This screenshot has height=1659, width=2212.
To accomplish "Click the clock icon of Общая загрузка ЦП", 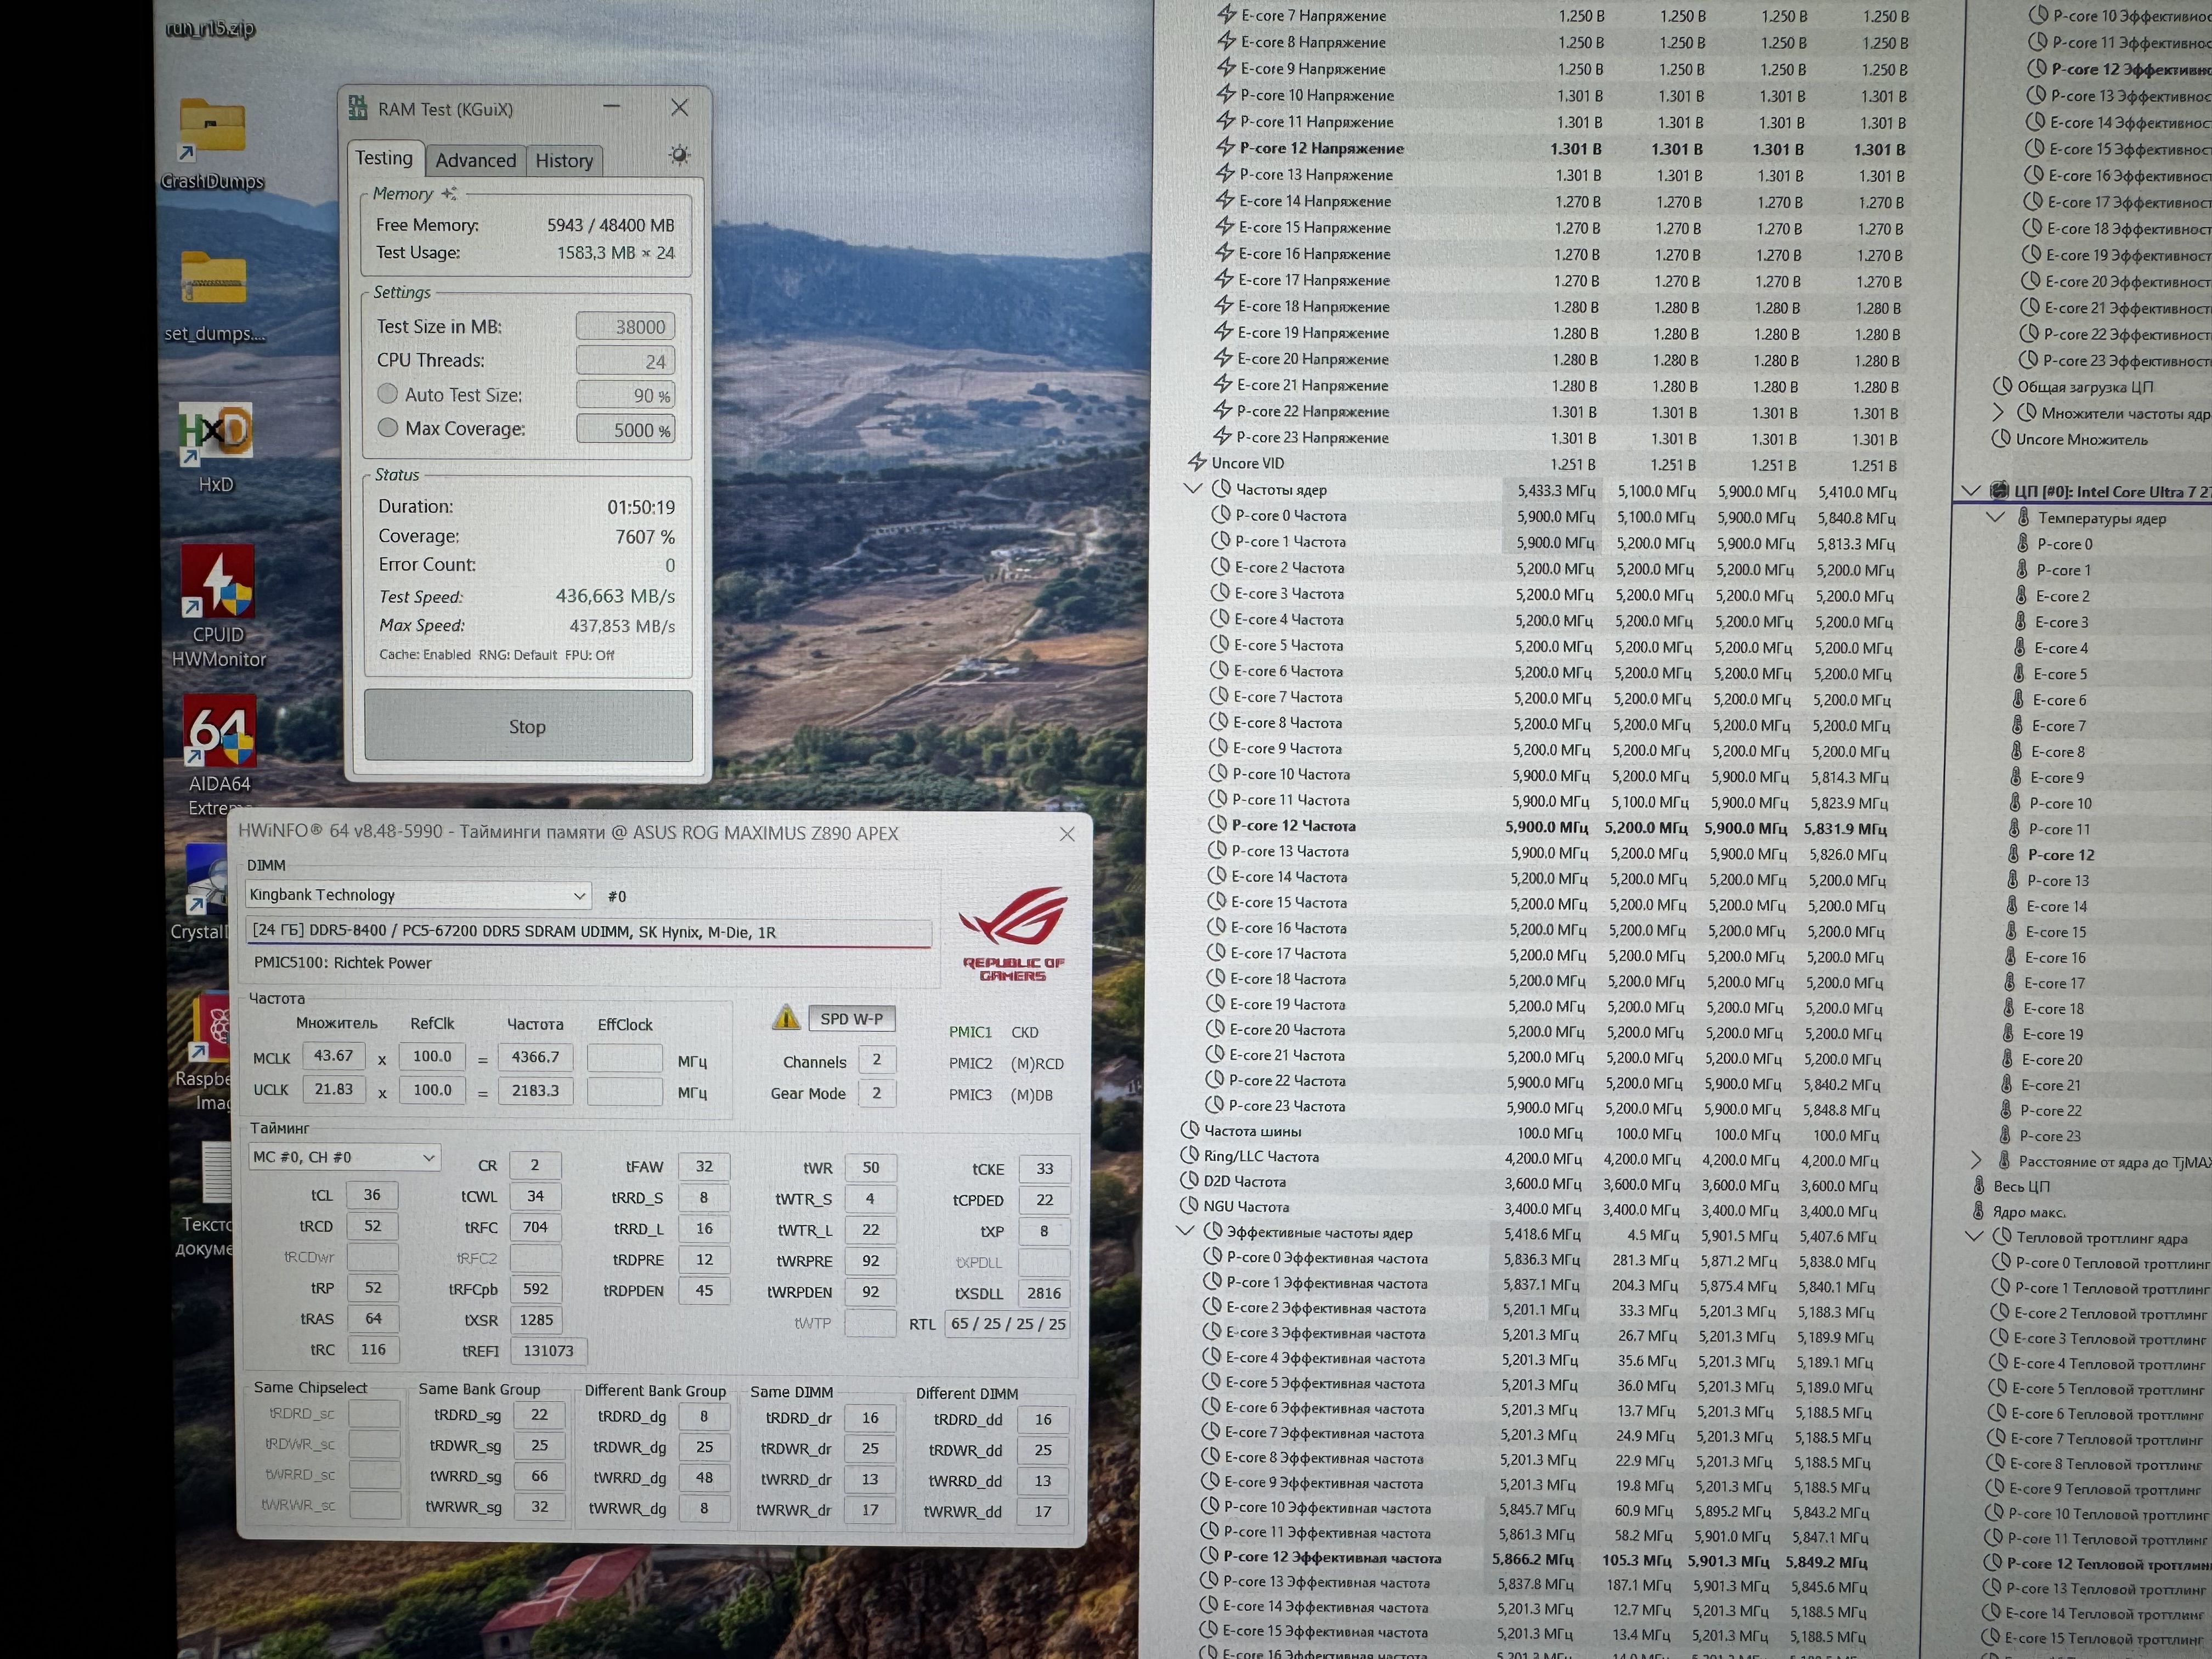I will [2002, 387].
